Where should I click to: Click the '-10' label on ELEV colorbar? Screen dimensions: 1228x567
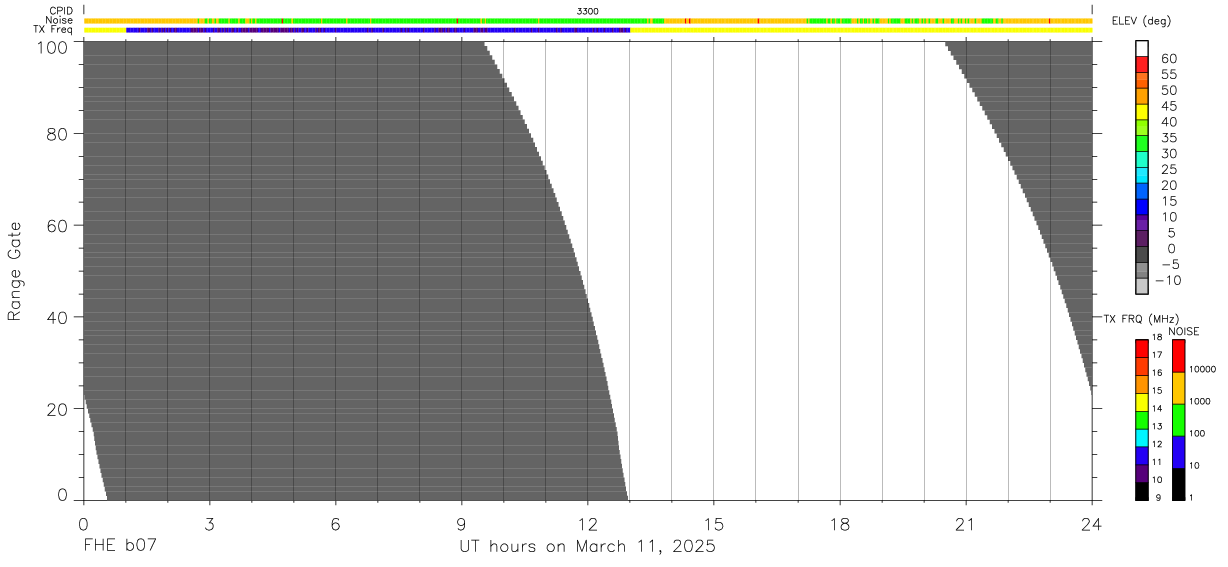(1167, 280)
